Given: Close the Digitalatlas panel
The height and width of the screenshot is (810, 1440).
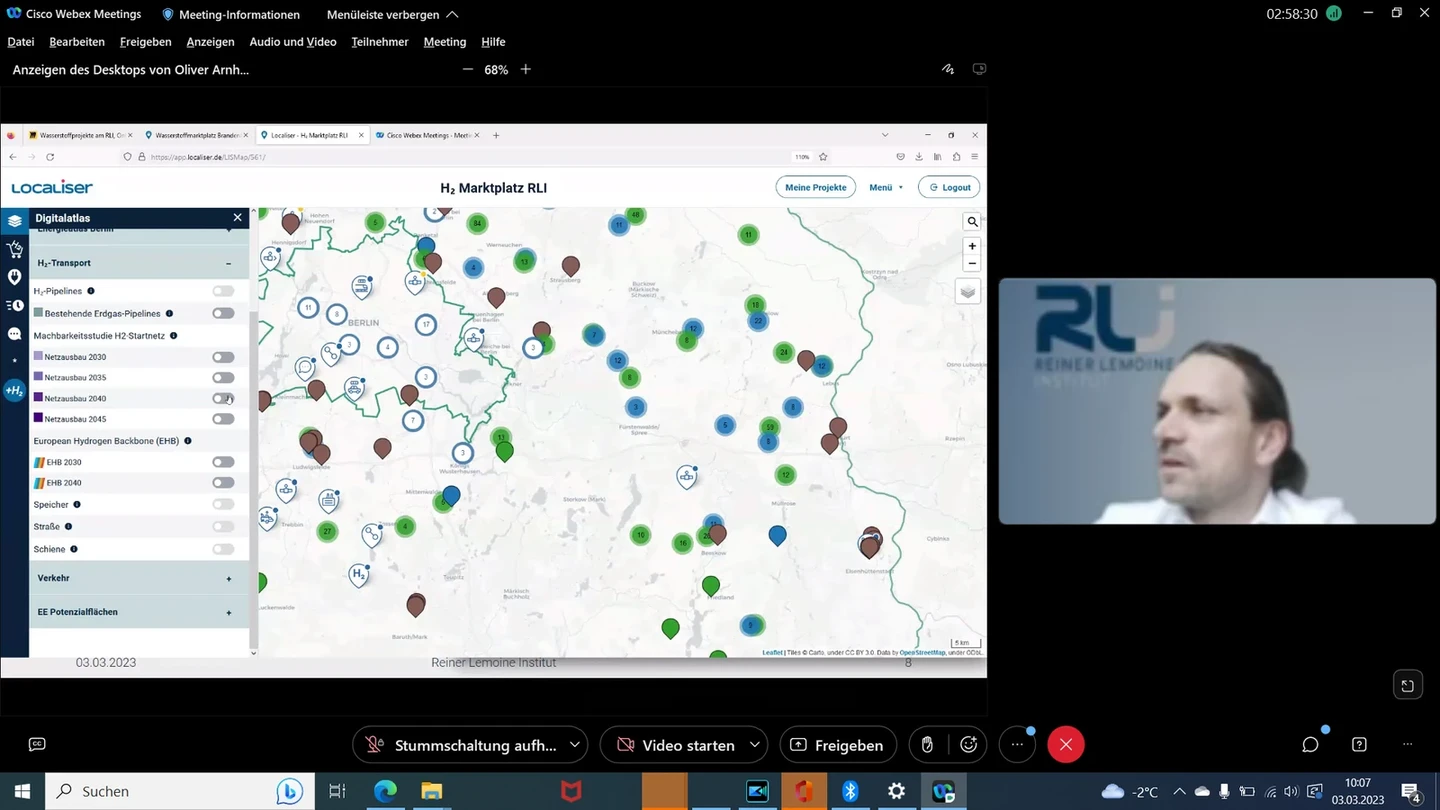Looking at the screenshot, I should (237, 218).
